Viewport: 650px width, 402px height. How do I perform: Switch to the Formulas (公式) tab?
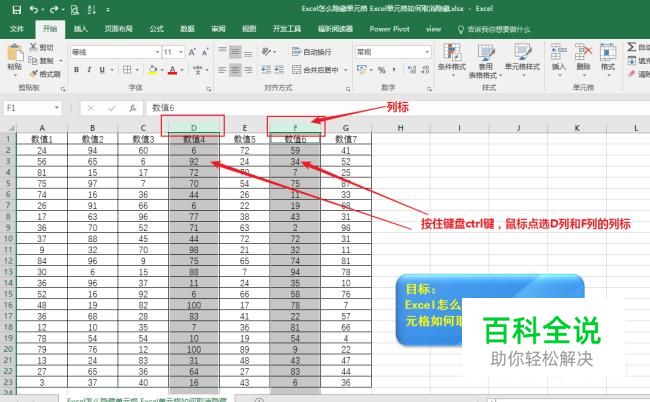pyautogui.click(x=156, y=29)
